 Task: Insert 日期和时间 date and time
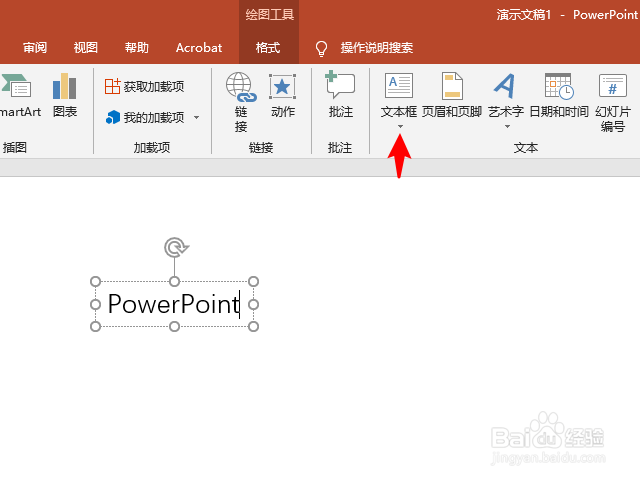point(559,96)
